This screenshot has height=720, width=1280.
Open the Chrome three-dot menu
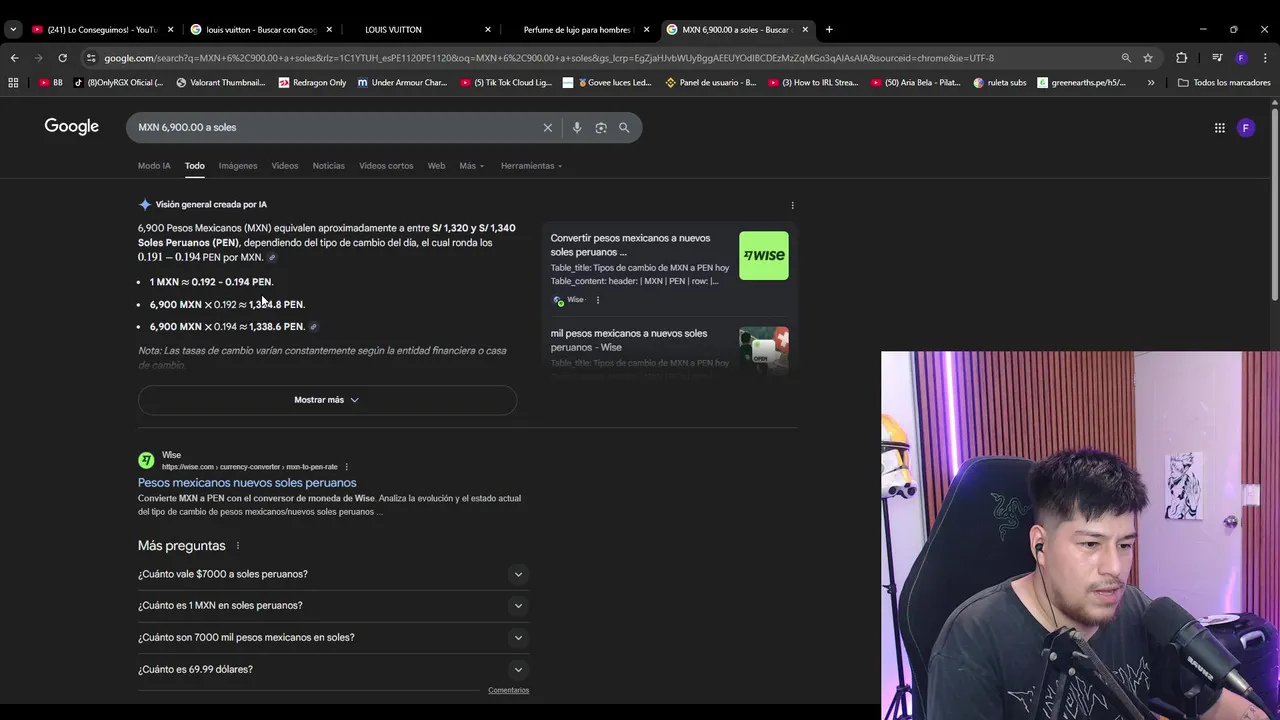[1265, 58]
